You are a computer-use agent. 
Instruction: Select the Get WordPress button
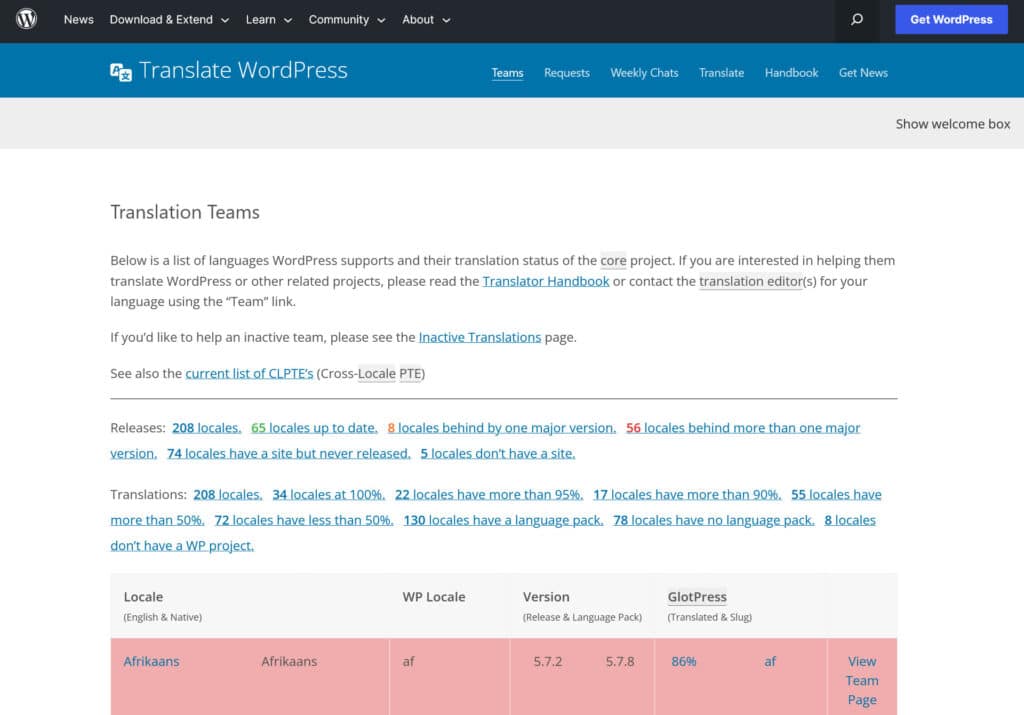click(x=950, y=19)
